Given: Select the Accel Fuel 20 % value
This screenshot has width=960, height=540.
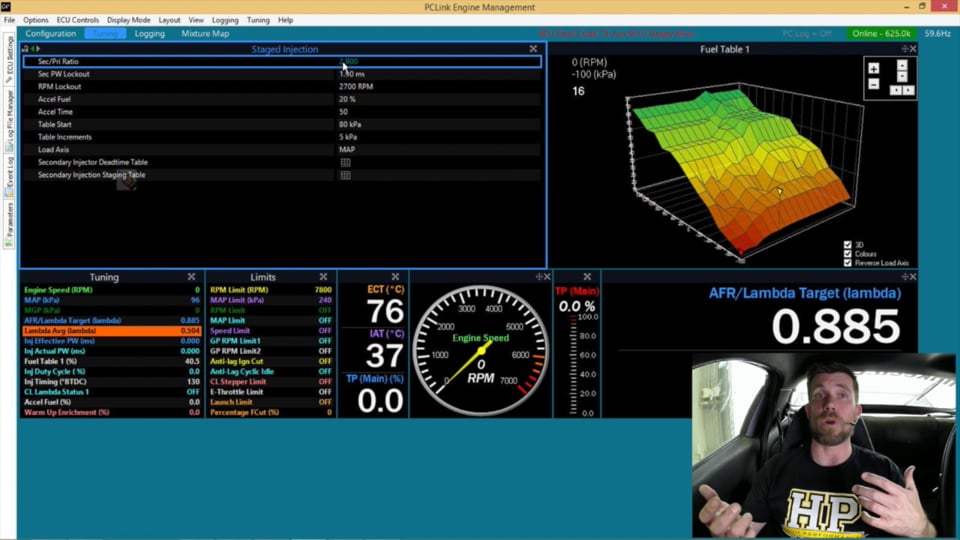Looking at the screenshot, I should tap(347, 99).
